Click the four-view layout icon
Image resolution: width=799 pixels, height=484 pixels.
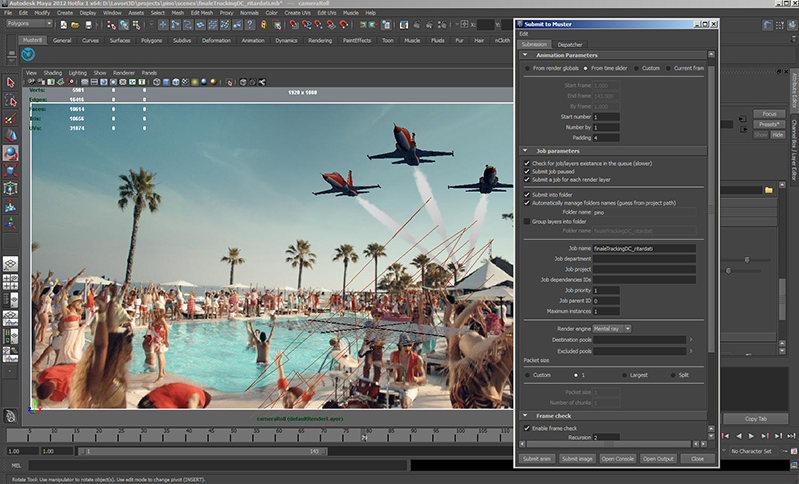[10, 282]
